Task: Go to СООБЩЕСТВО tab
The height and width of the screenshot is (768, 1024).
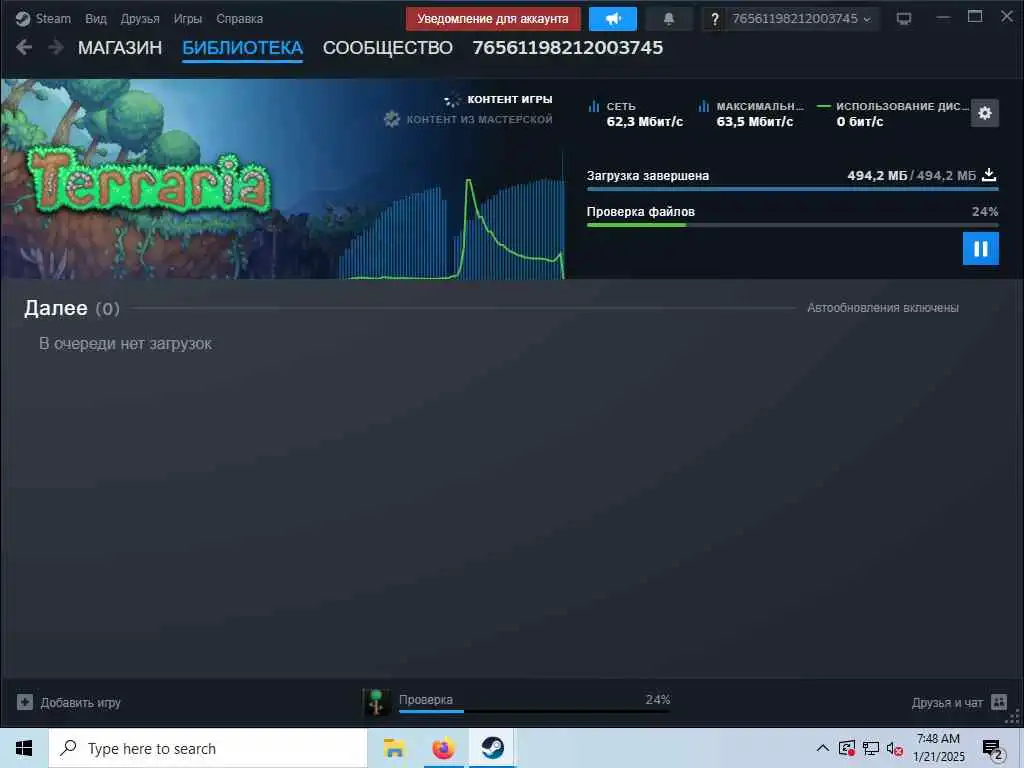Action: (387, 48)
